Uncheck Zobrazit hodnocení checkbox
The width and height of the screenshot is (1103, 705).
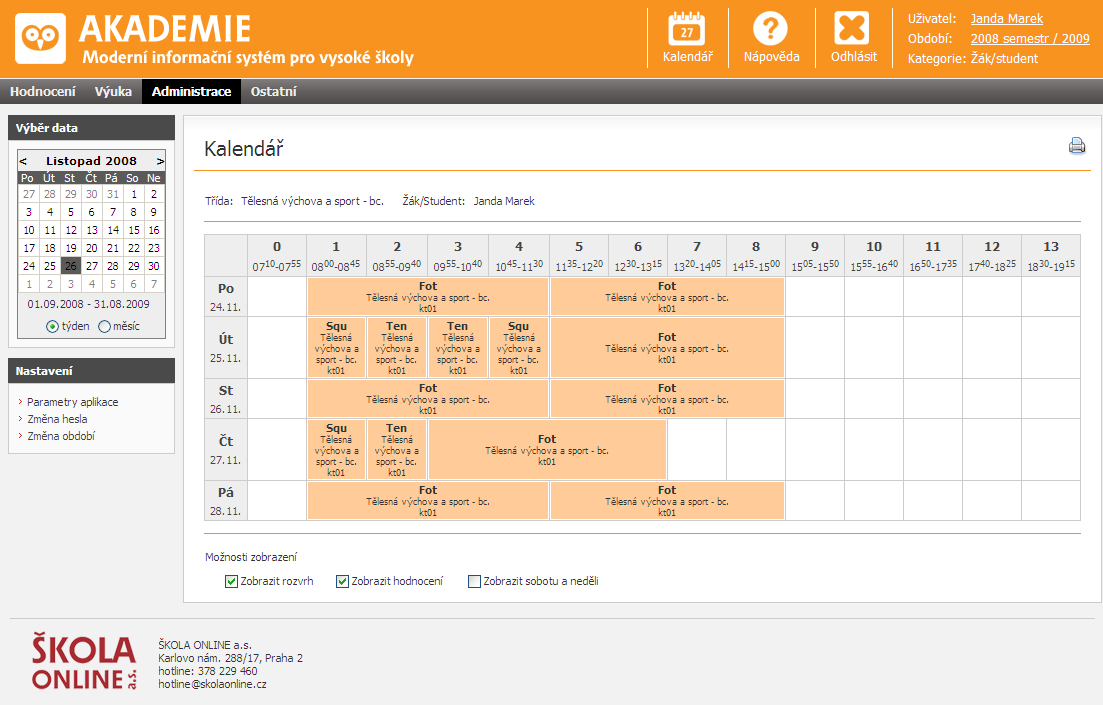342,581
